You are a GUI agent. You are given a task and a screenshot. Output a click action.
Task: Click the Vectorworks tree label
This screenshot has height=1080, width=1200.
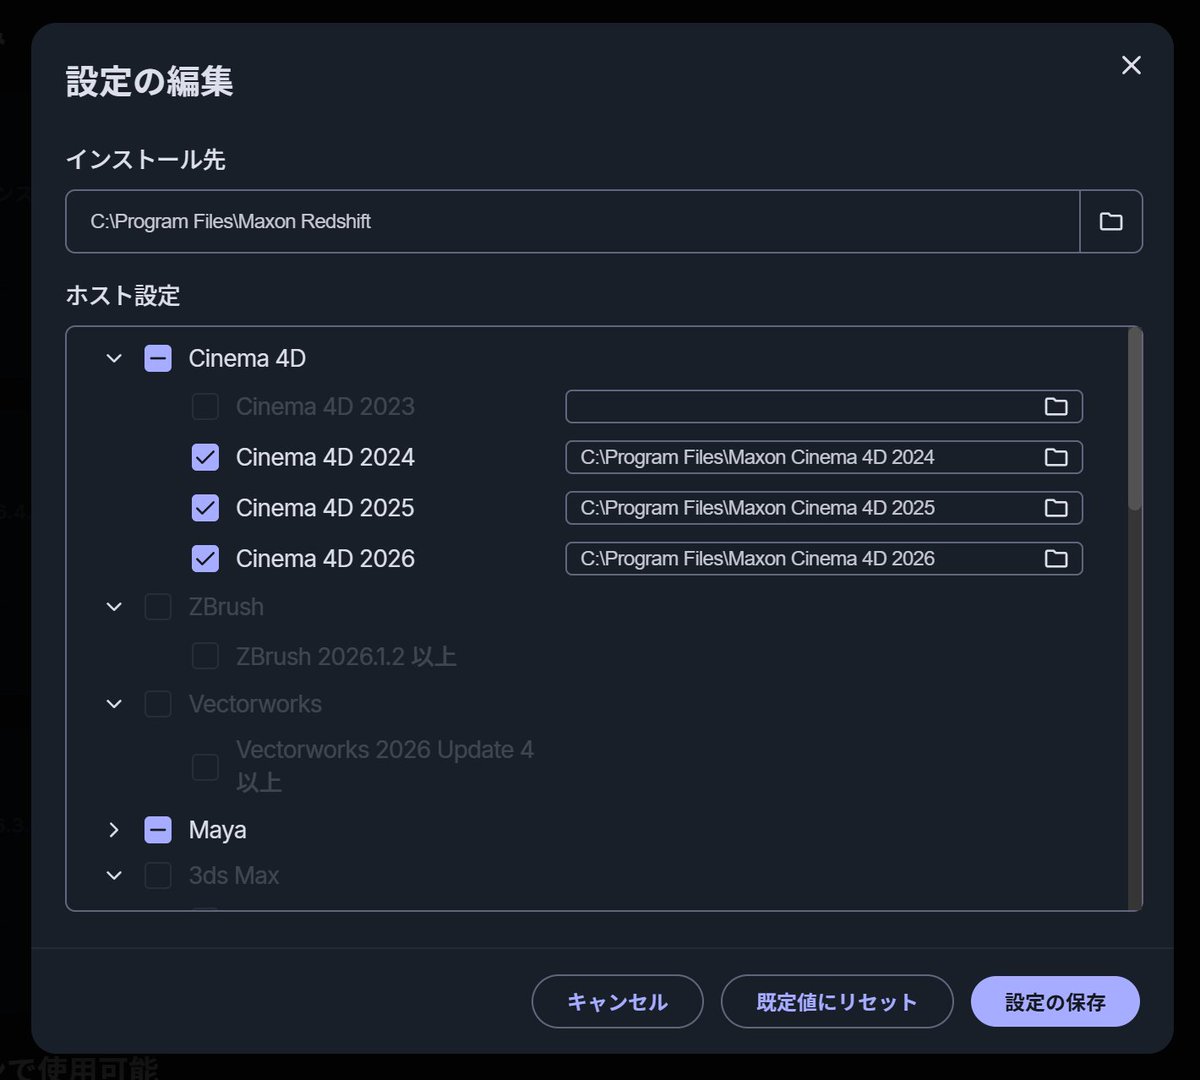pyautogui.click(x=255, y=704)
